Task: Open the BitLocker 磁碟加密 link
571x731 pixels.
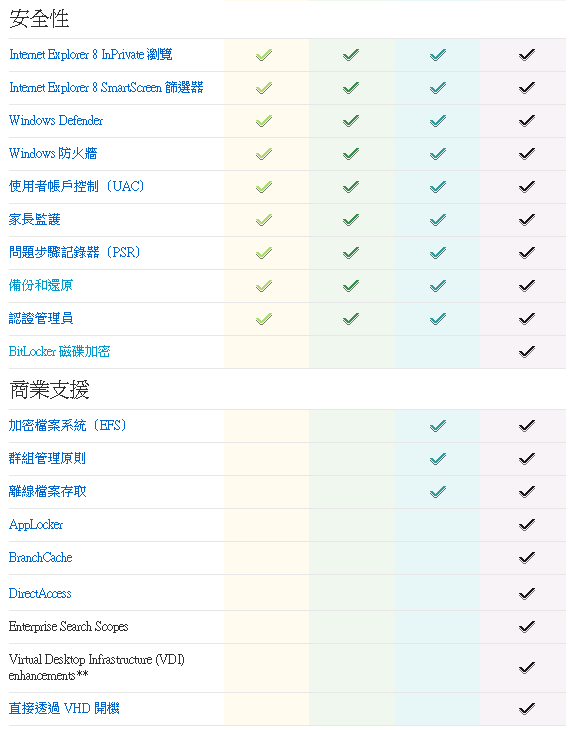Action: pos(60,352)
